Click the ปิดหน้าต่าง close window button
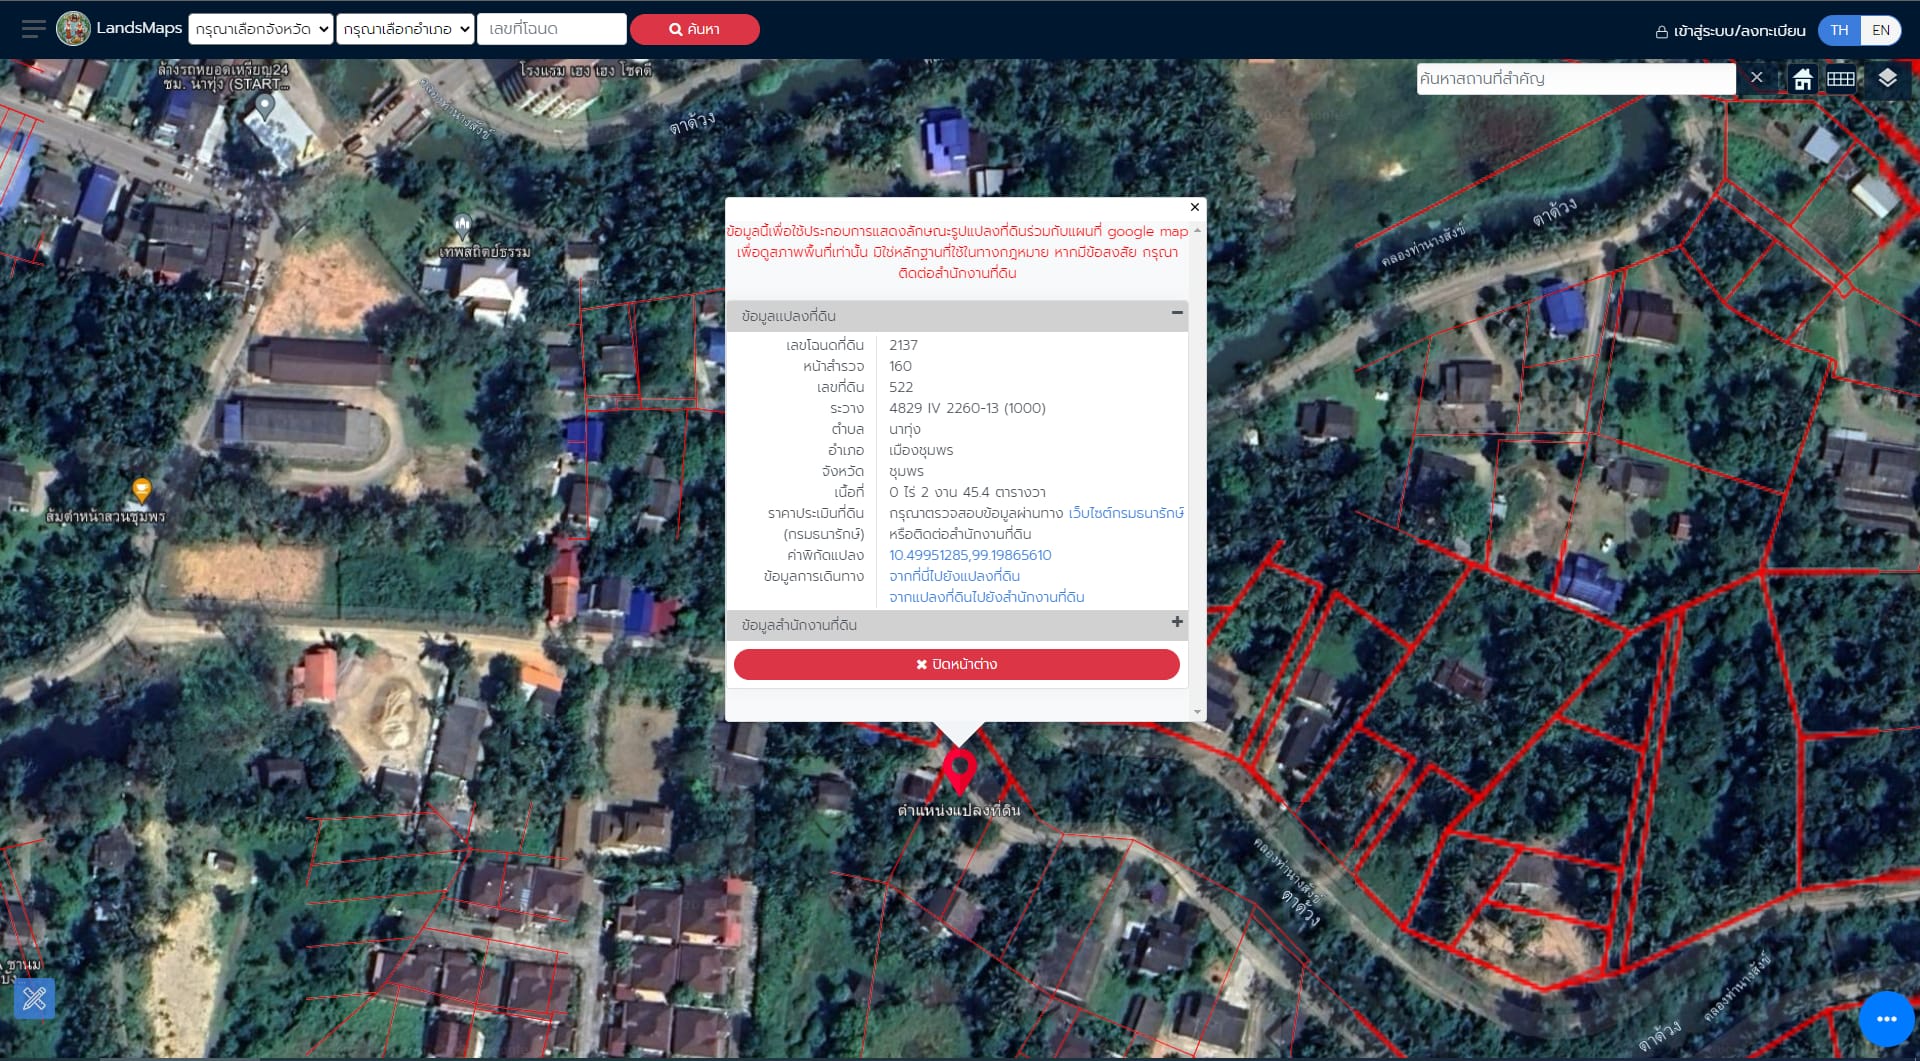Viewport: 1920px width, 1061px height. 957,664
